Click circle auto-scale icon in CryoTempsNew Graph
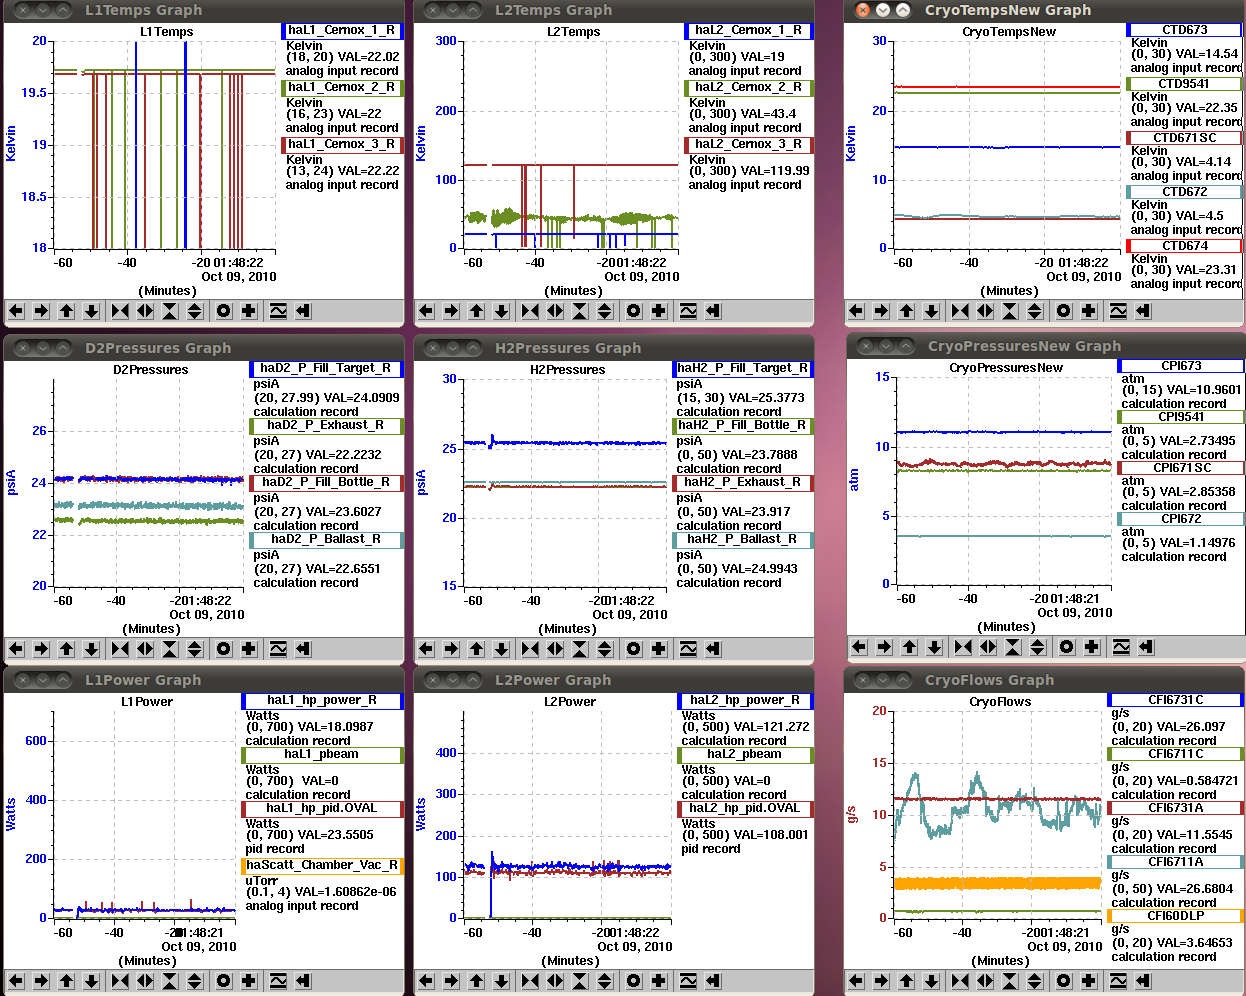 point(1064,311)
